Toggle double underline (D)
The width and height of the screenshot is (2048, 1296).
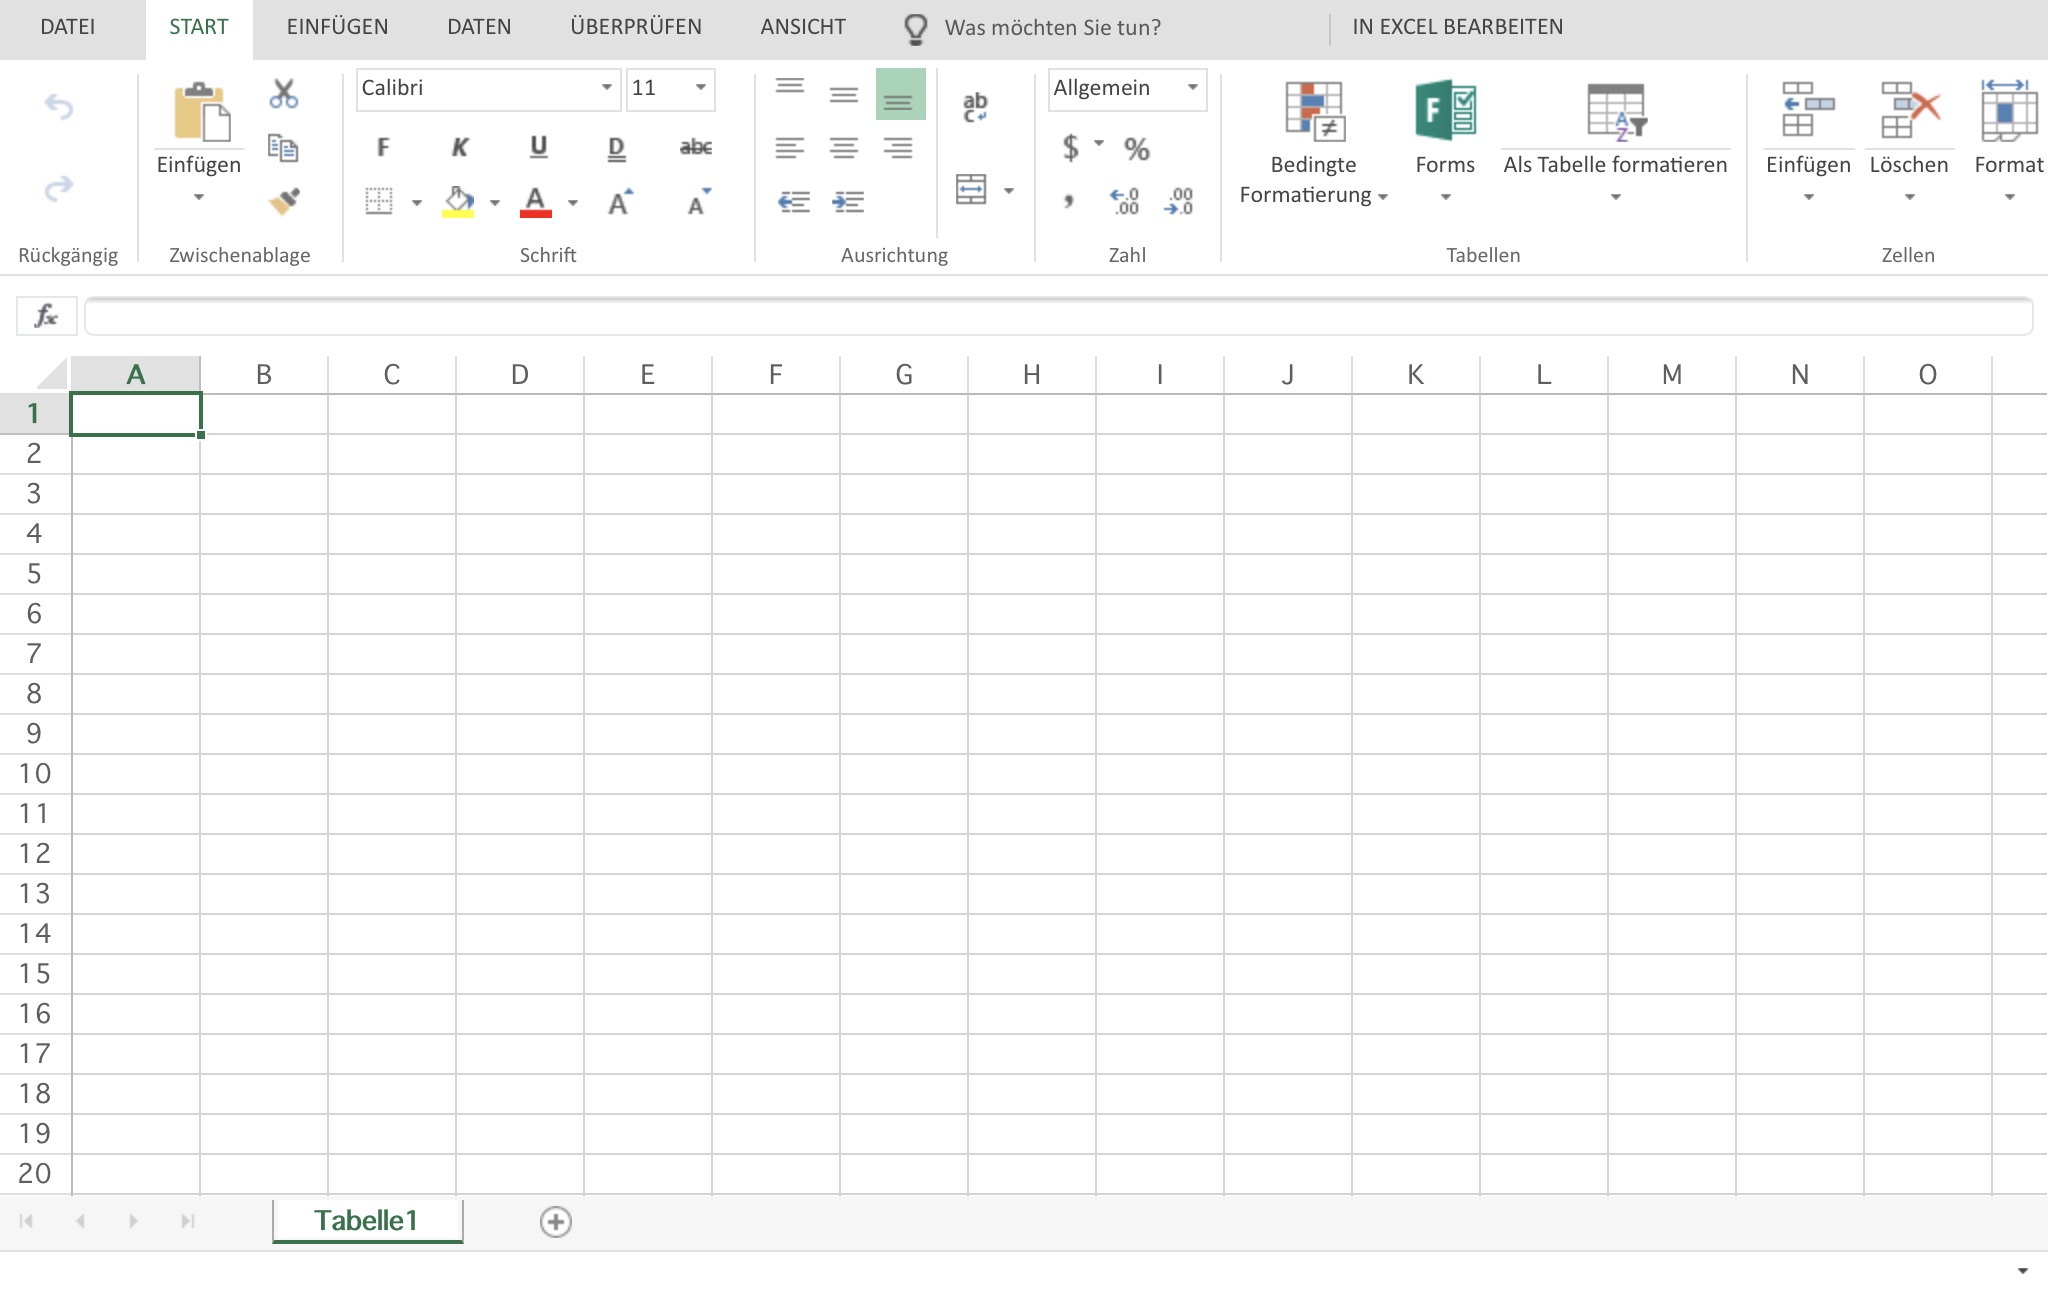pos(617,149)
